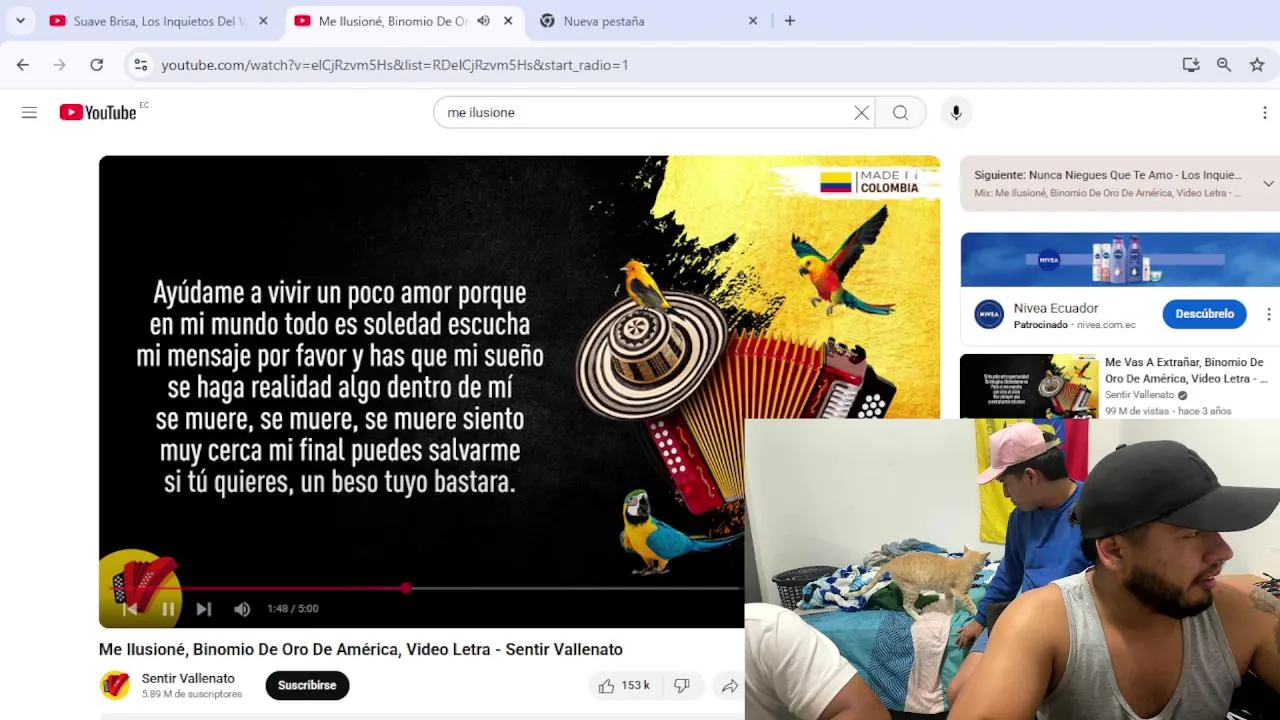Install YouTube app icon in address bar
Screen dimensions: 1280x720
[1190, 65]
